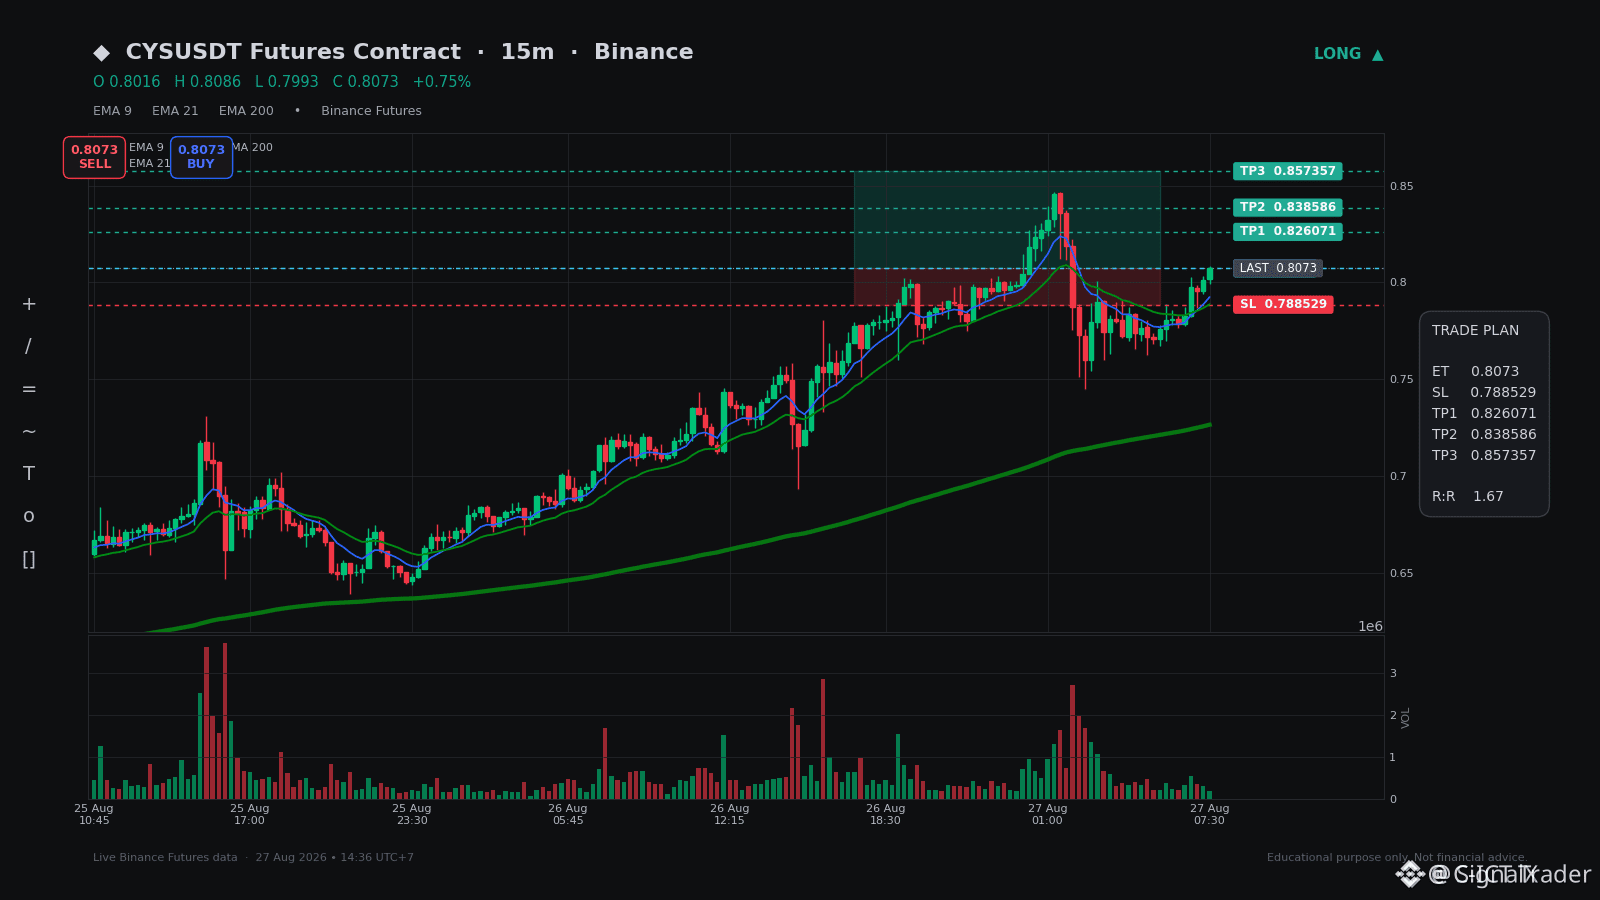The image size is (1600, 900).
Task: Click the TP3 0.857357 price label
Action: (1287, 171)
